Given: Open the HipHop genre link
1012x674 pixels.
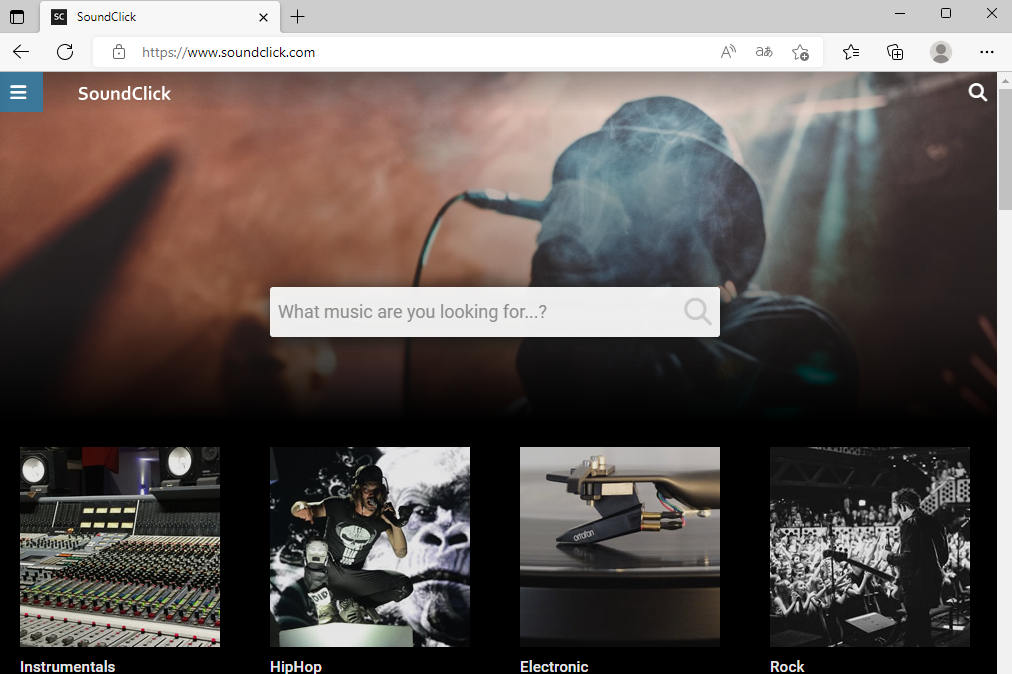Looking at the screenshot, I should coord(296,666).
